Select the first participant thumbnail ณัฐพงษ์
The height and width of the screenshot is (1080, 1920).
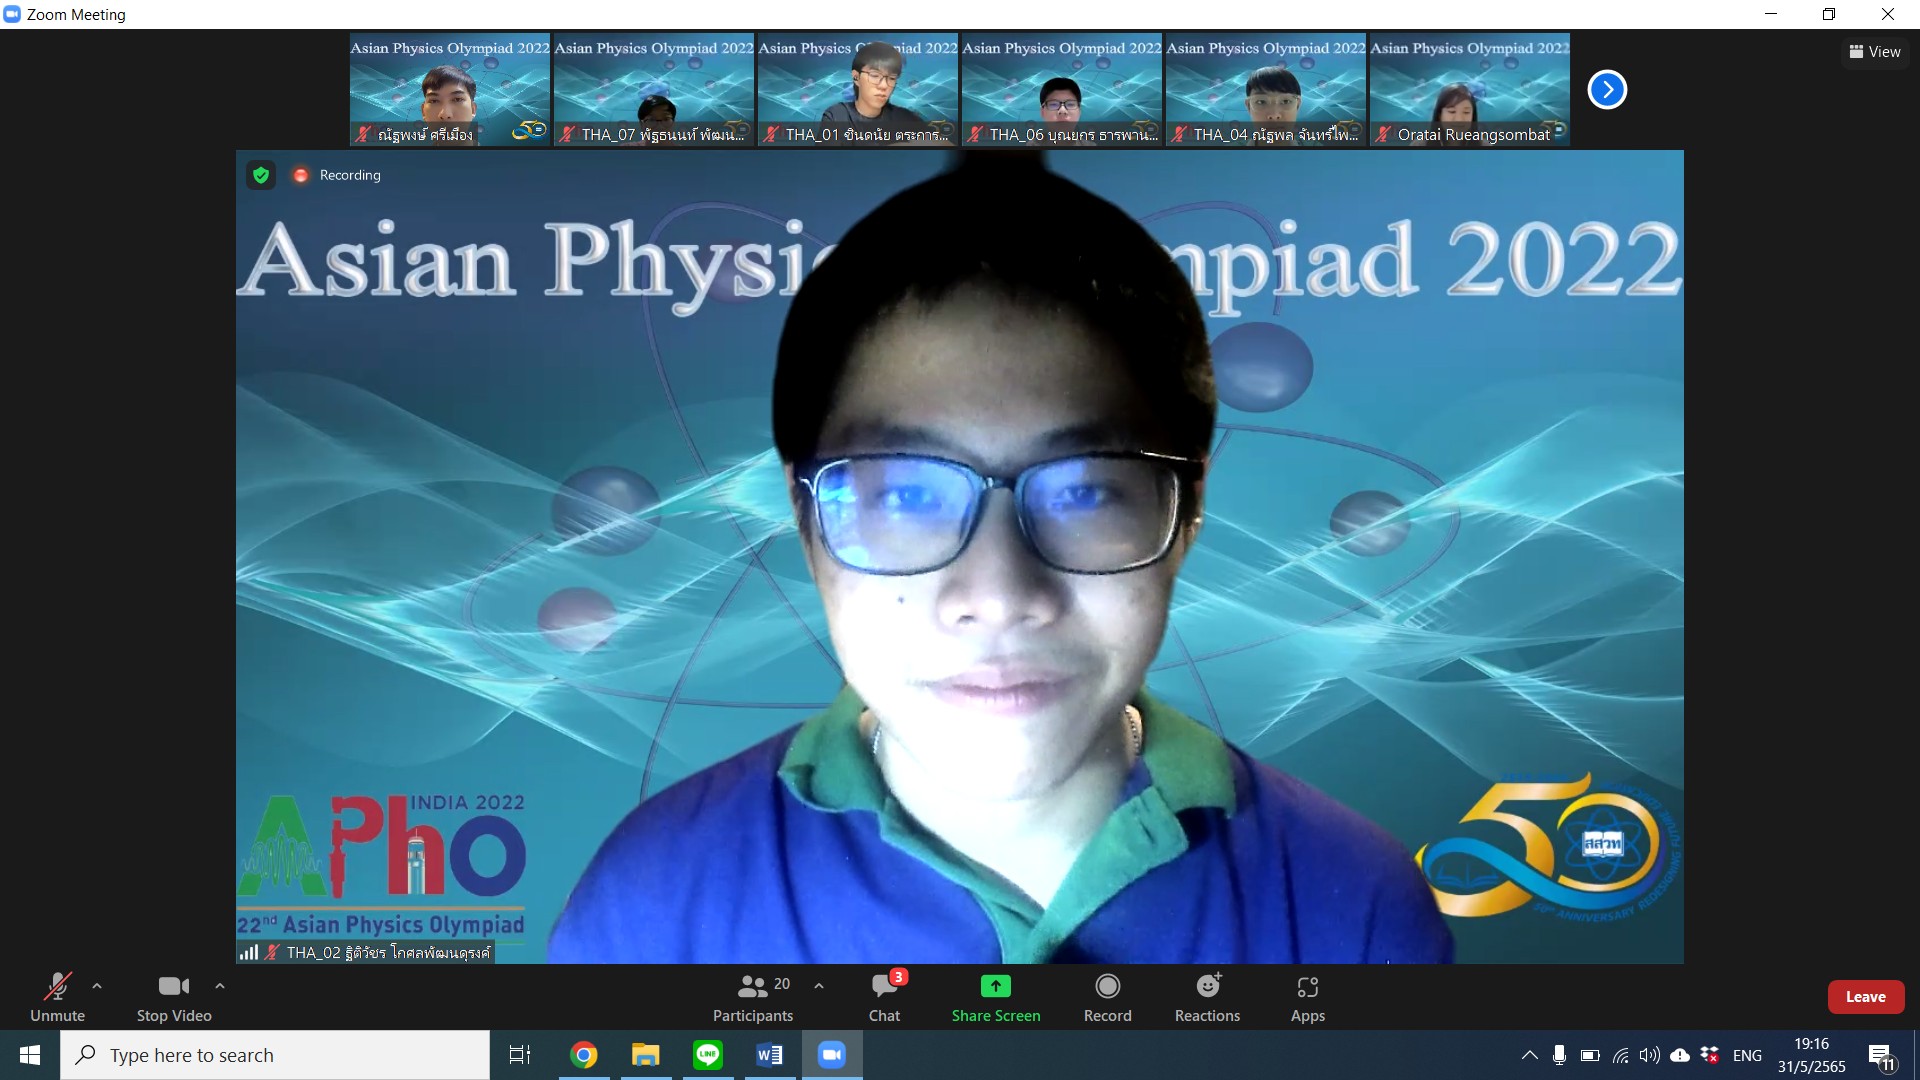pyautogui.click(x=450, y=90)
